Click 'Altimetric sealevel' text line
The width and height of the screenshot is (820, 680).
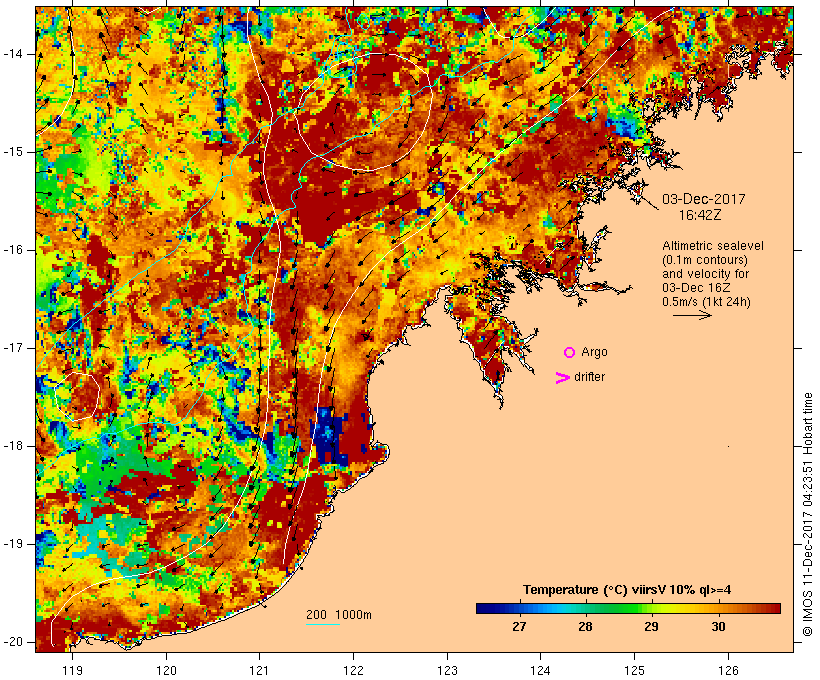tap(713, 246)
